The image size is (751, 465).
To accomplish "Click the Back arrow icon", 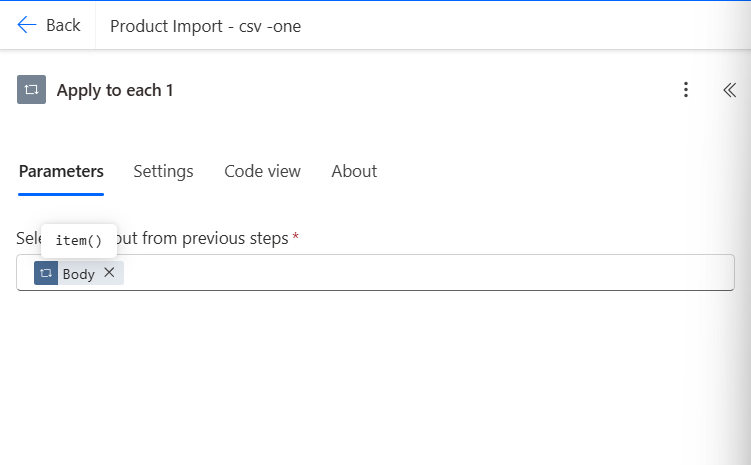I will pyautogui.click(x=27, y=25).
